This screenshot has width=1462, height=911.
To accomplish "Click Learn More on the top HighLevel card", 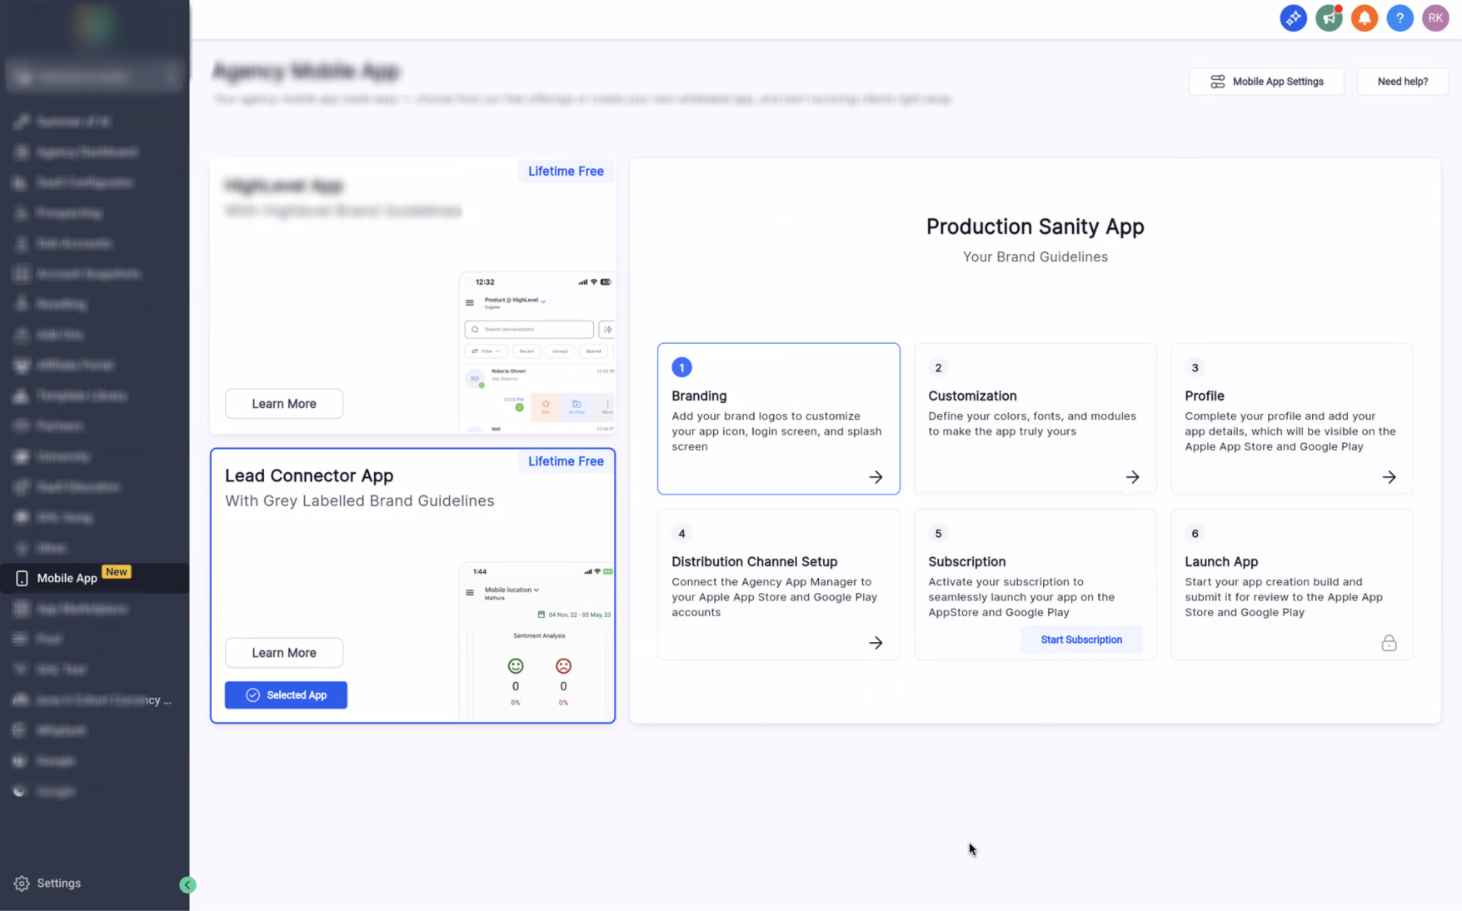I will pos(284,404).
